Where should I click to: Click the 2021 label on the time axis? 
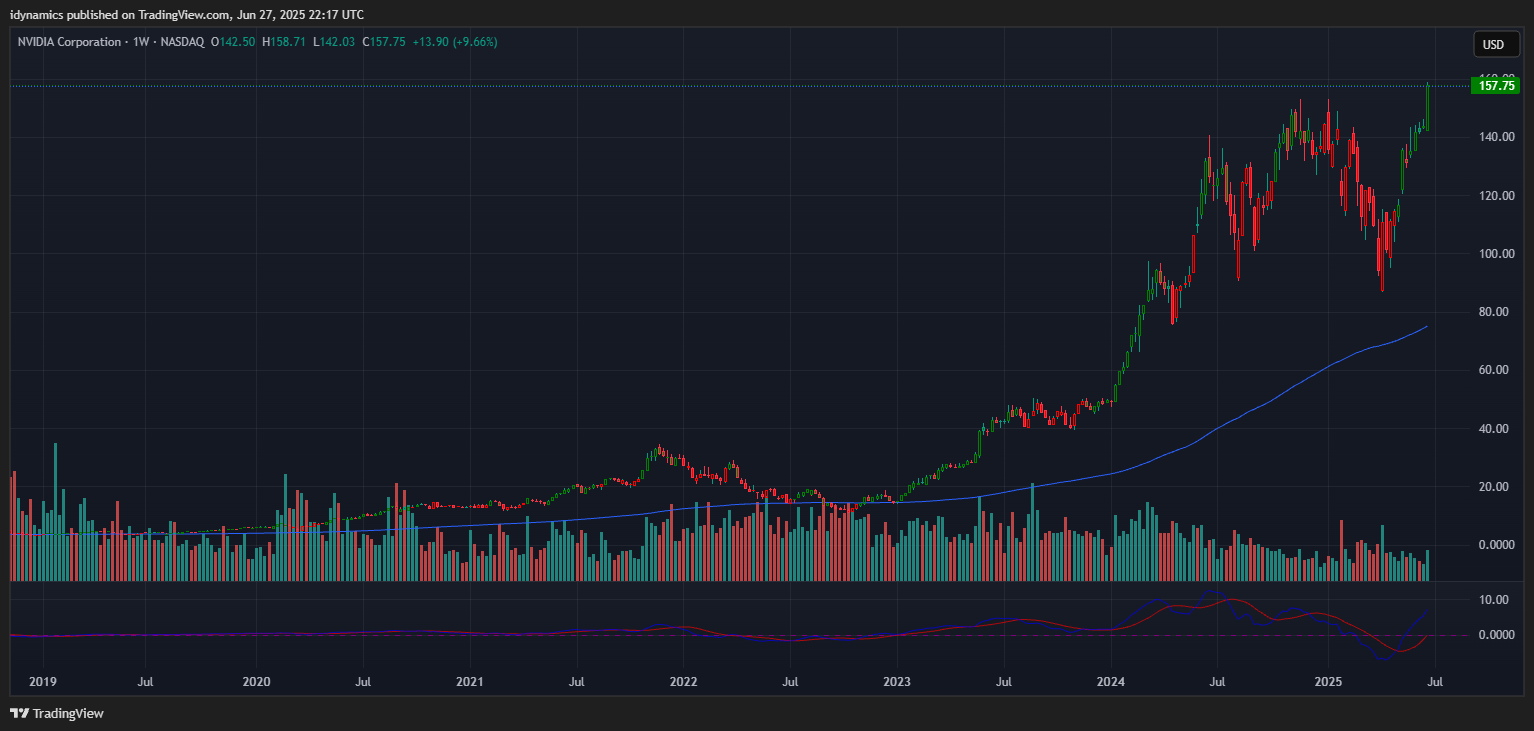point(470,682)
